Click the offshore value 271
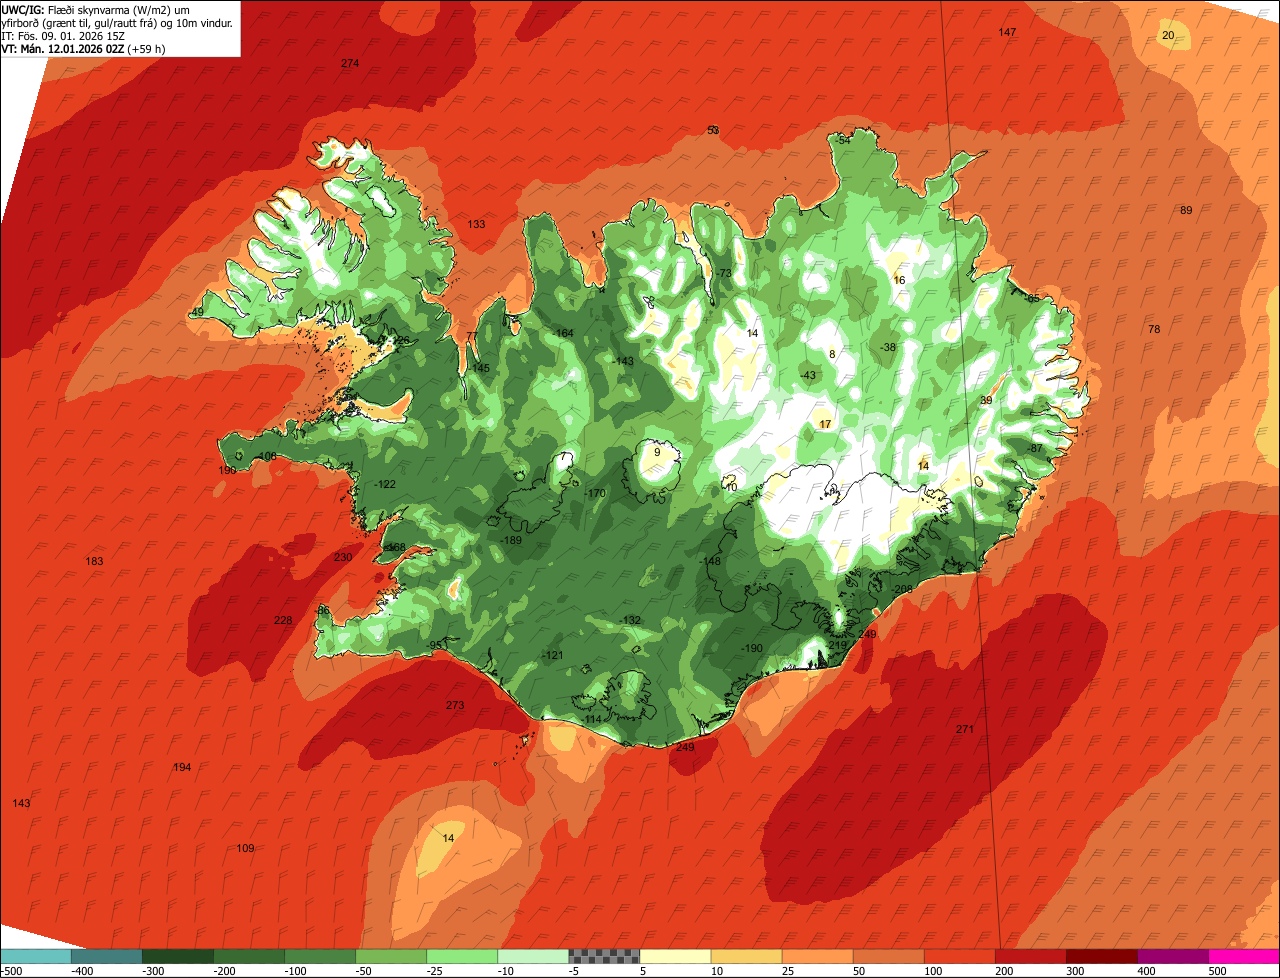Viewport: 1280px width, 978px height. click(x=964, y=729)
